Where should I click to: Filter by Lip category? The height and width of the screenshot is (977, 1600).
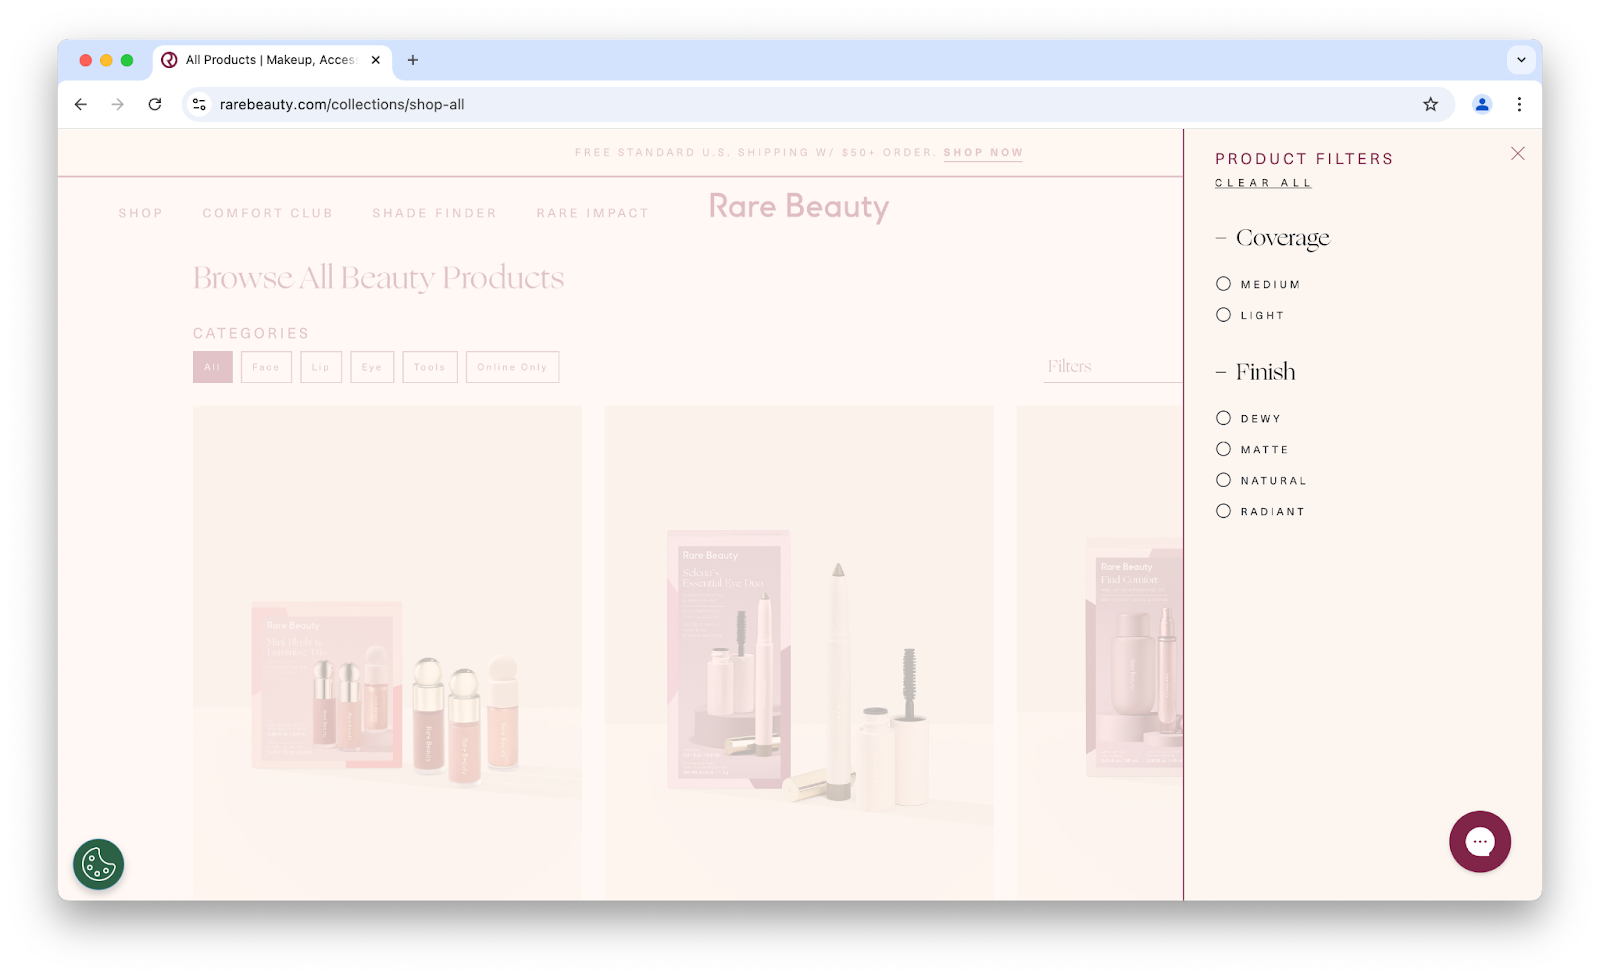pyautogui.click(x=321, y=367)
